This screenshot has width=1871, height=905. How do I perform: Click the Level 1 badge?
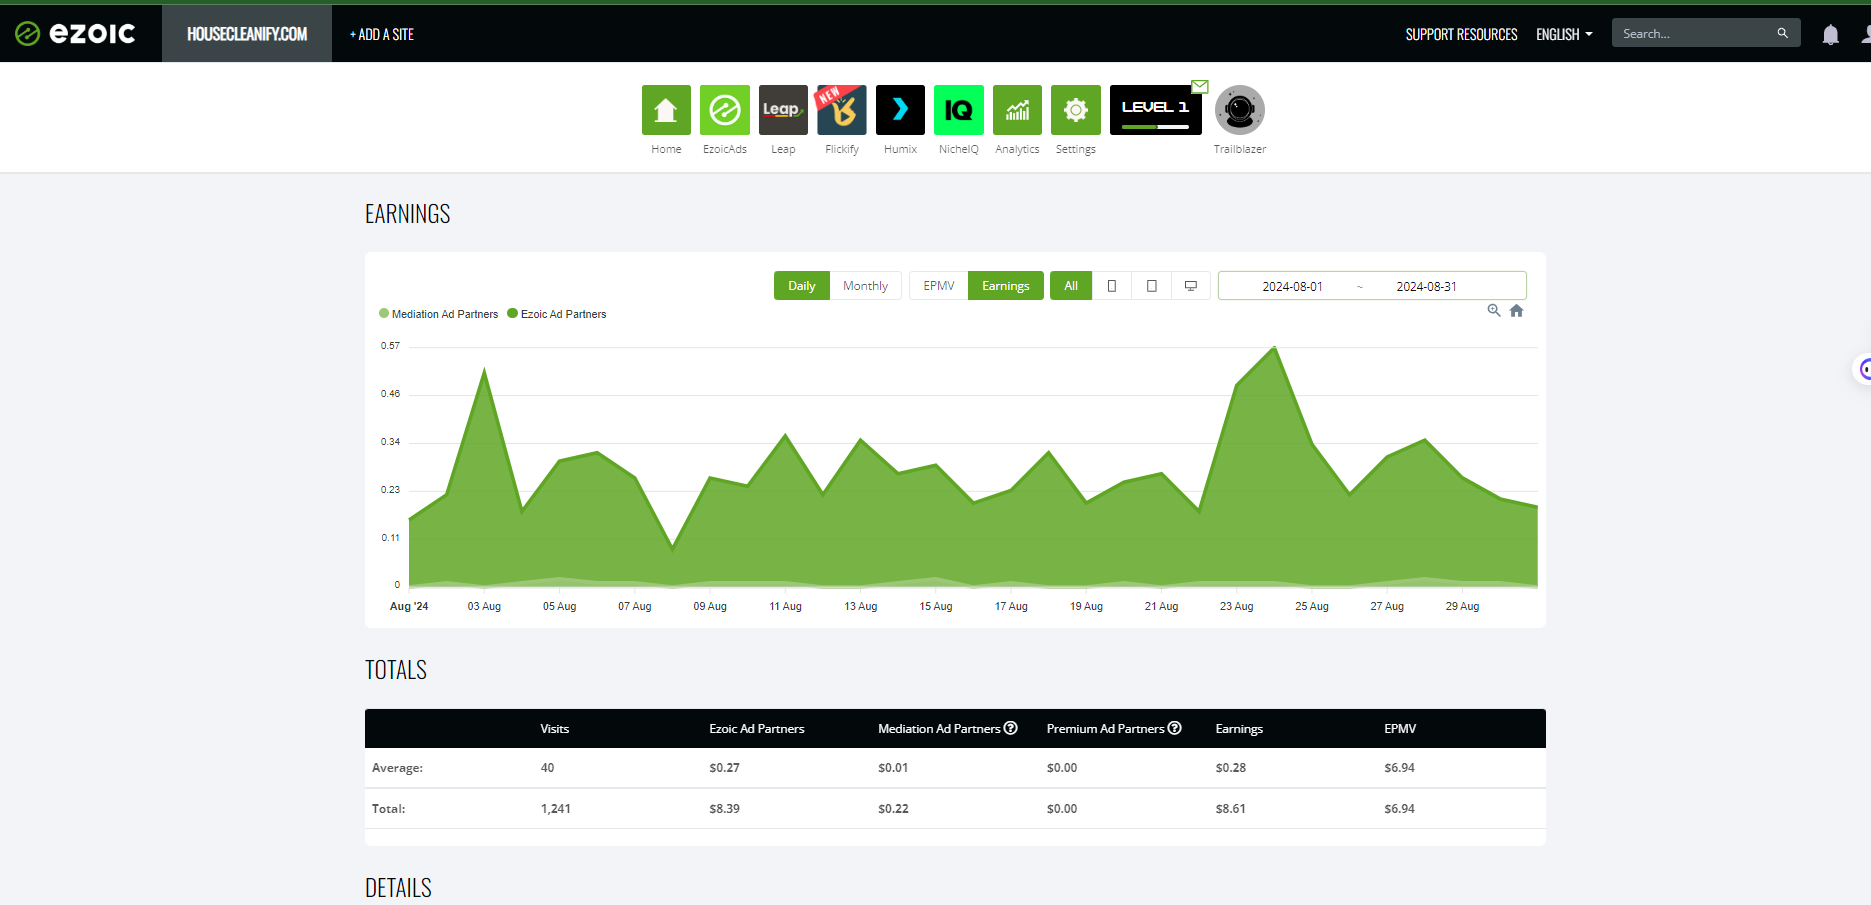(1156, 110)
